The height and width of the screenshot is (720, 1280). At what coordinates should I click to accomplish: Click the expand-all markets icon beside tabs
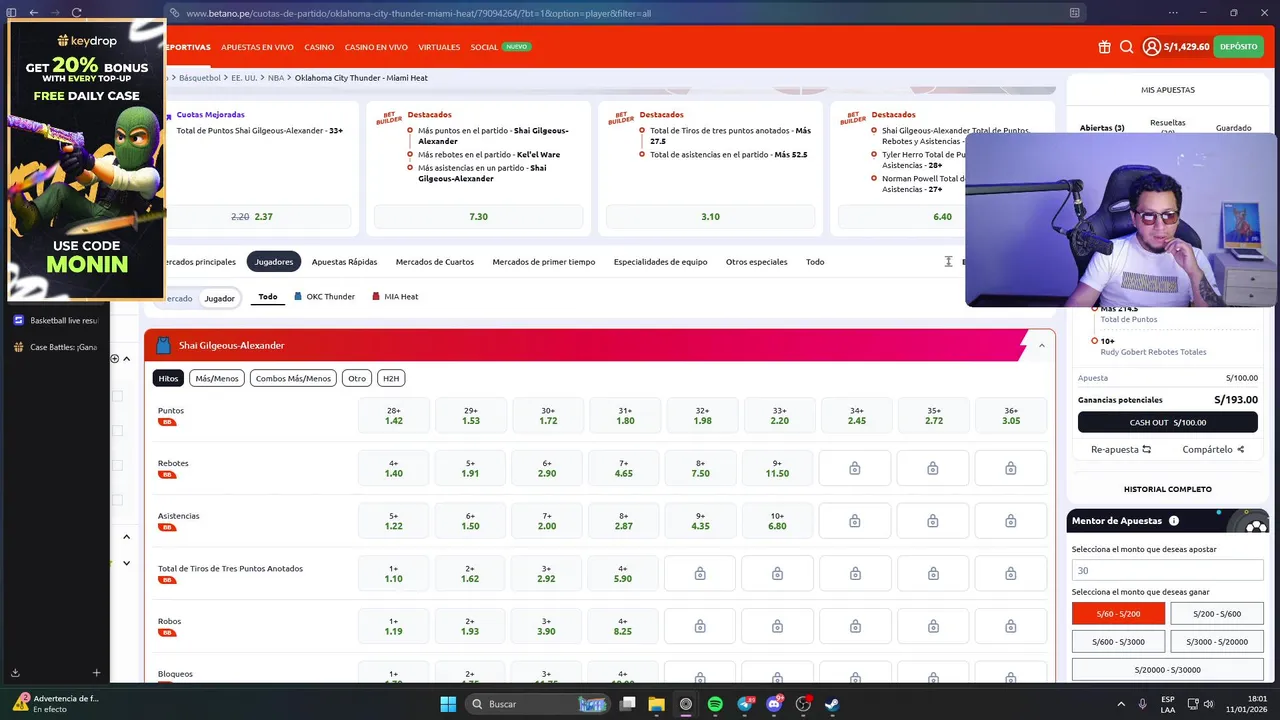click(948, 262)
